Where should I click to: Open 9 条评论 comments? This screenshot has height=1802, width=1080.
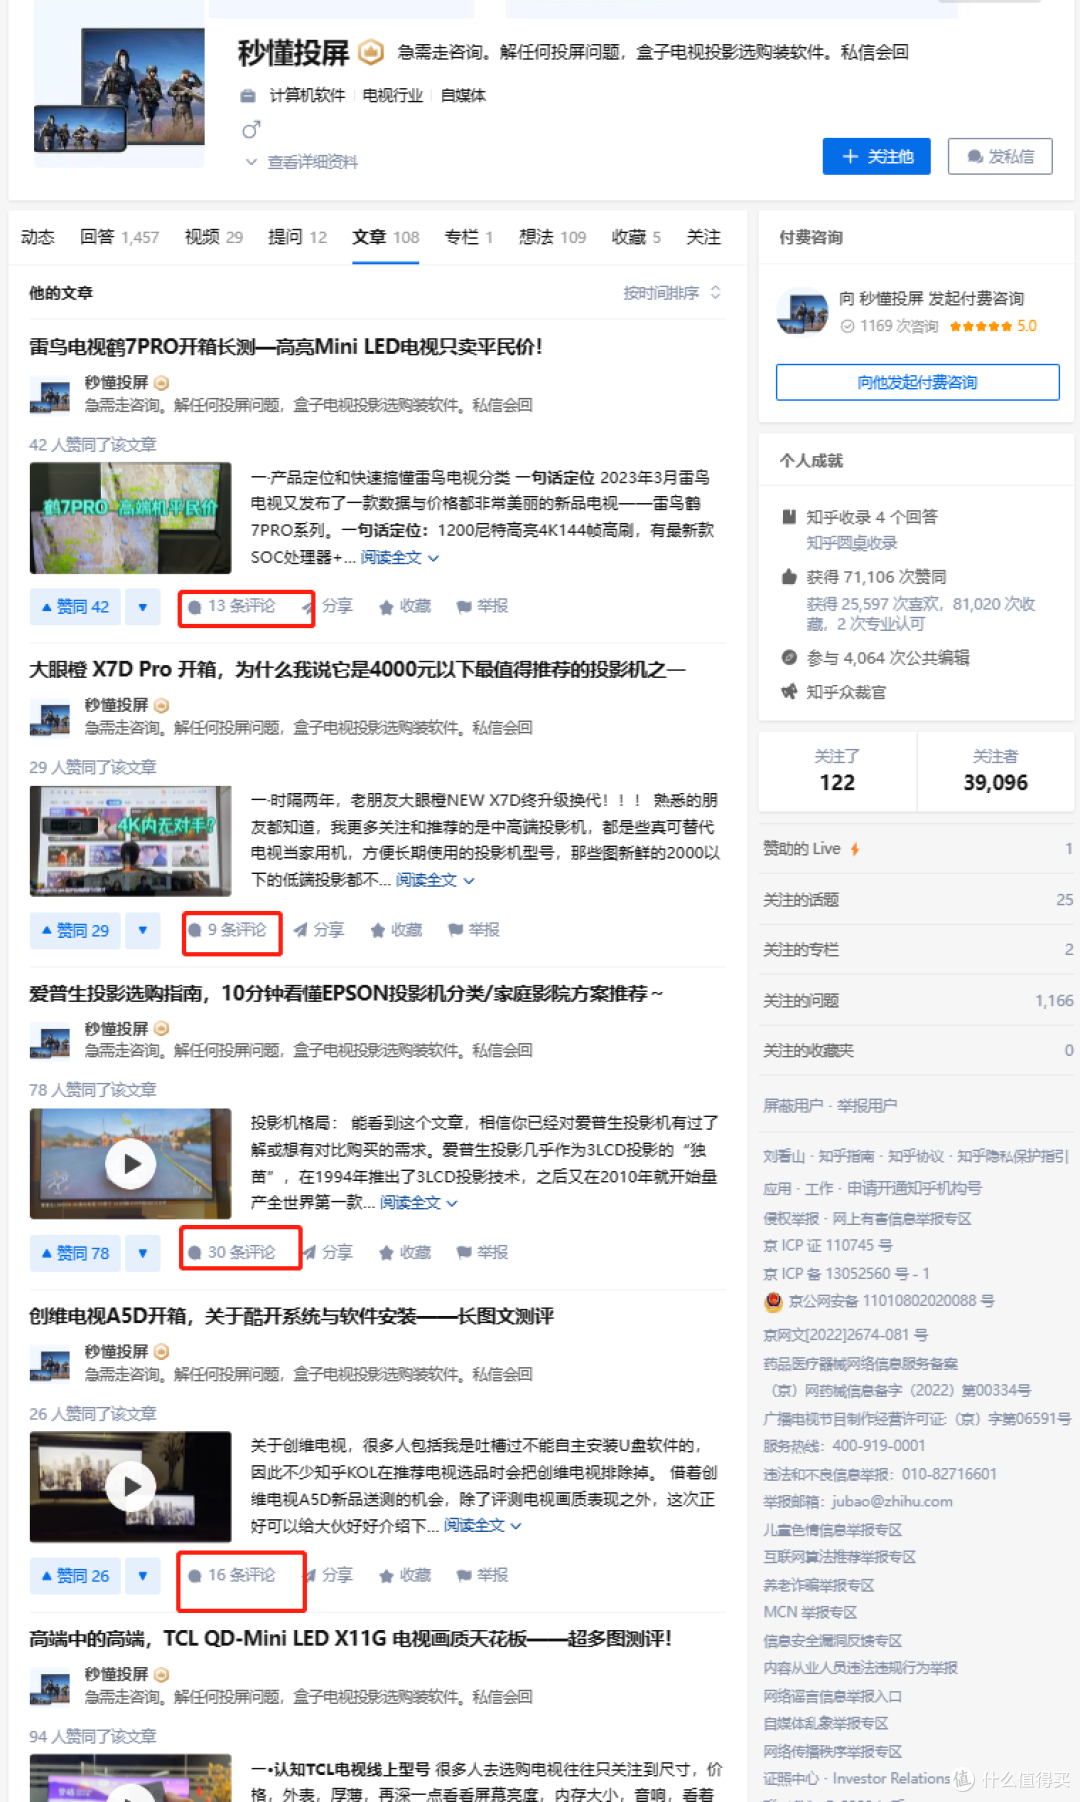[x=228, y=930]
